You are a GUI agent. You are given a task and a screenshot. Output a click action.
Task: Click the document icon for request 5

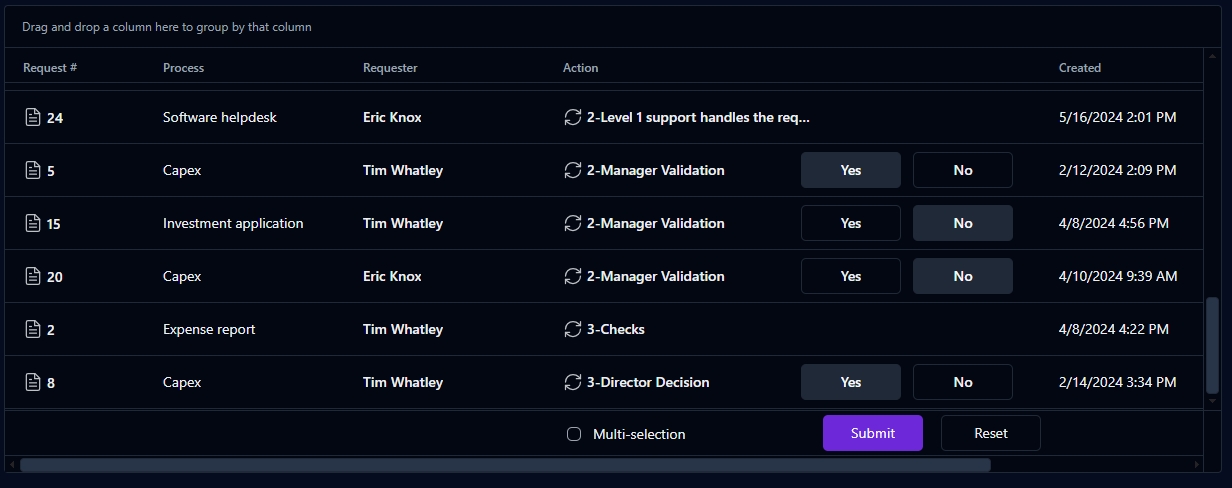(x=33, y=171)
